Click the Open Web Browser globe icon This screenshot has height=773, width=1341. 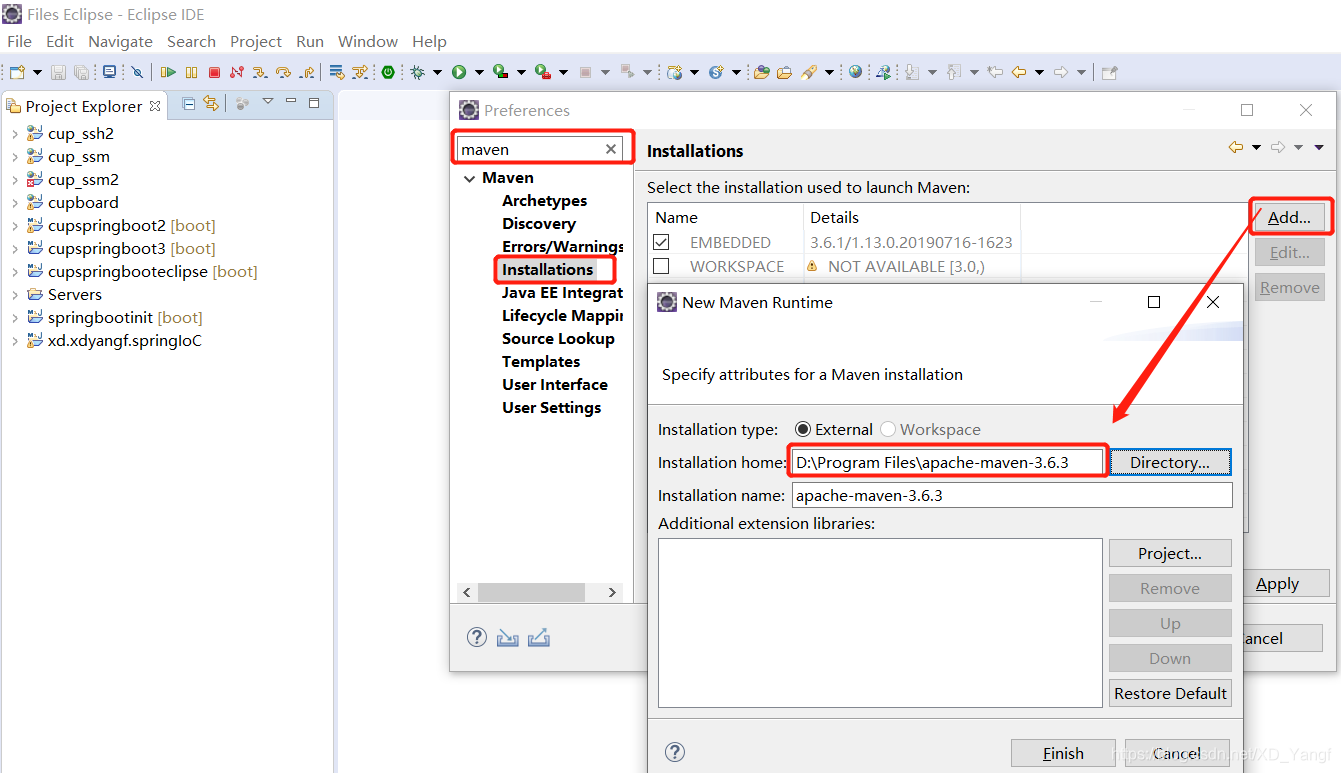pyautogui.click(x=855, y=72)
